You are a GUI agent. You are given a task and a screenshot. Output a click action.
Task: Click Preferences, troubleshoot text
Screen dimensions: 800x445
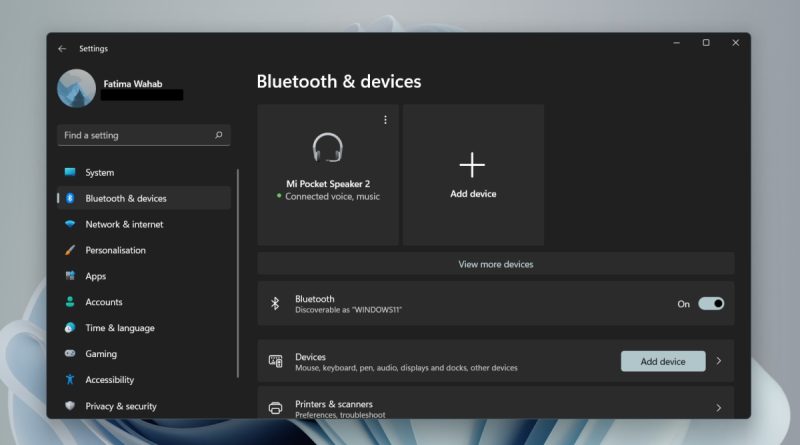pyautogui.click(x=340, y=415)
